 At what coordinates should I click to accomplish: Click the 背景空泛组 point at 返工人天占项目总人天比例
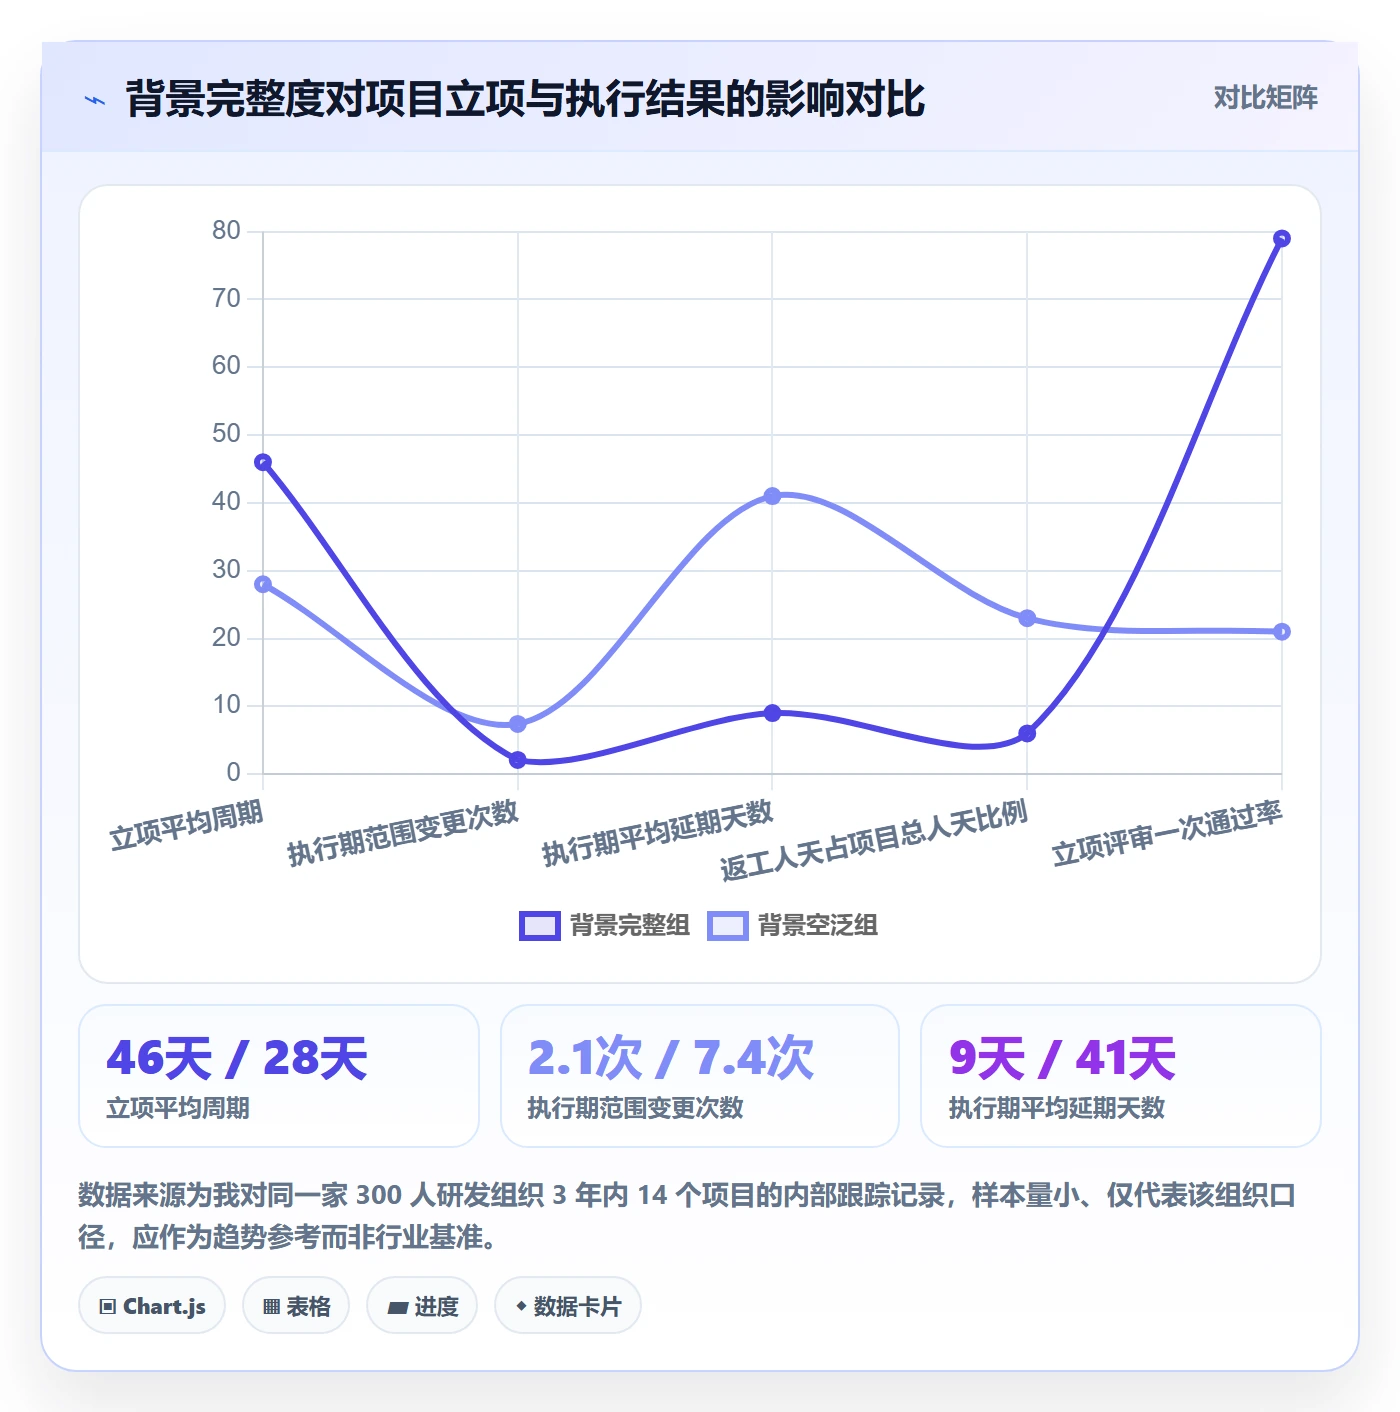point(1027,618)
